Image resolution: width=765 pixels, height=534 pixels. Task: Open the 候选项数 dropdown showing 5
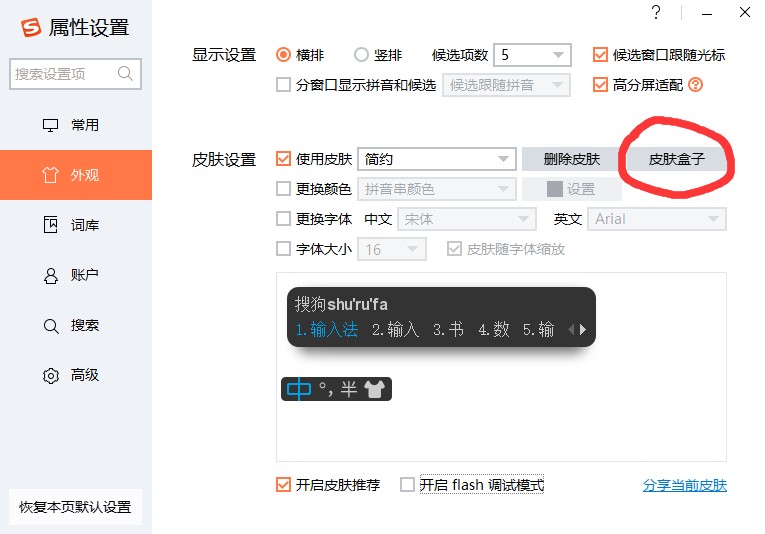[532, 55]
